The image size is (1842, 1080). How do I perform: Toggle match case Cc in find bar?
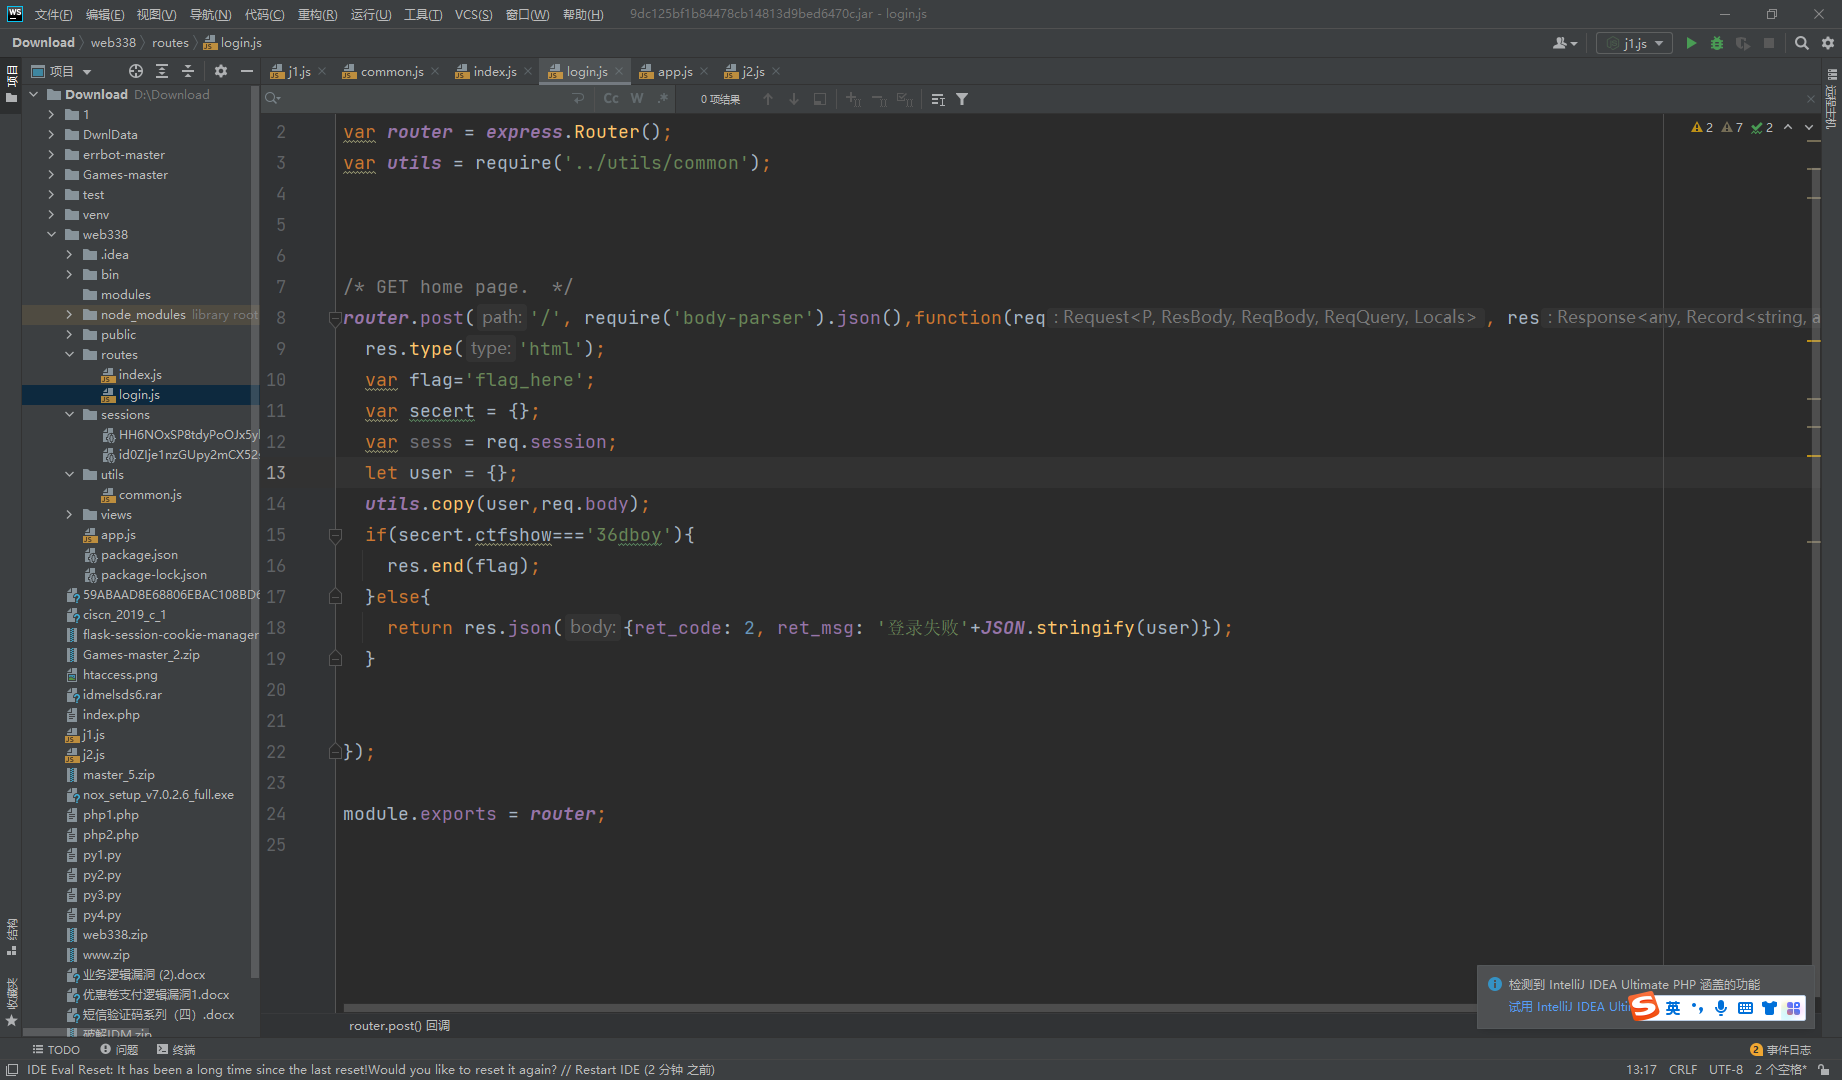pyautogui.click(x=611, y=99)
